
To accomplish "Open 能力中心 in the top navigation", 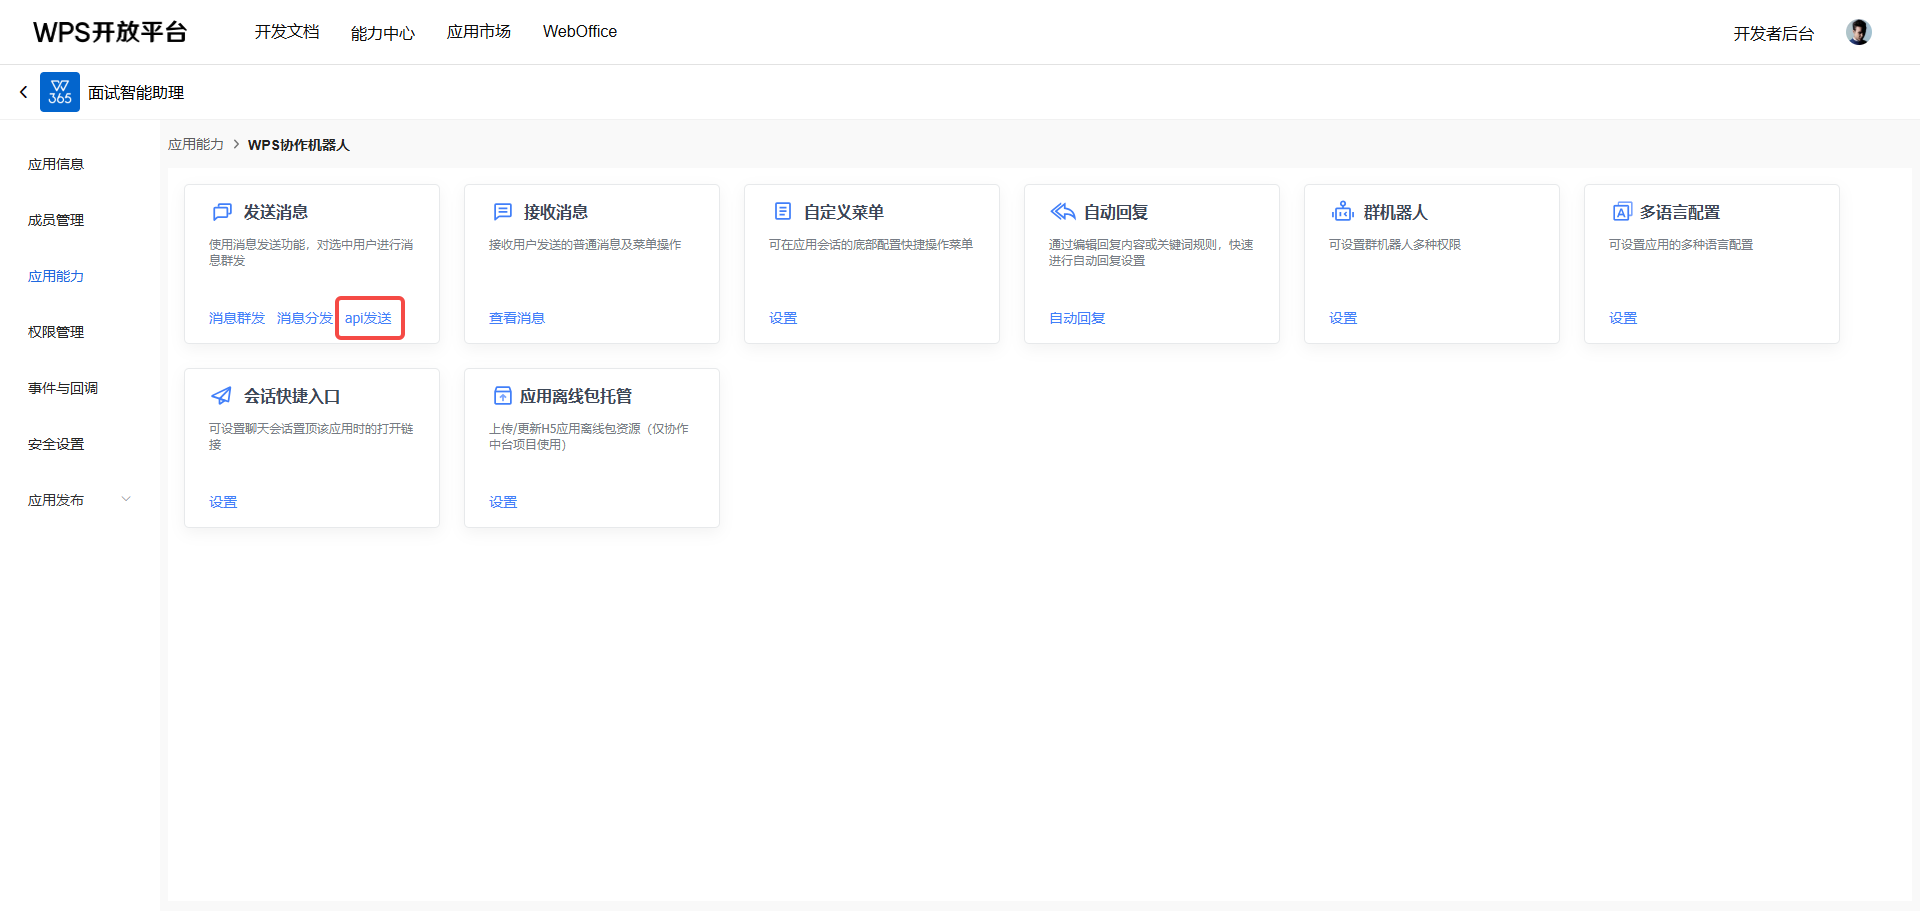I will pos(383,33).
